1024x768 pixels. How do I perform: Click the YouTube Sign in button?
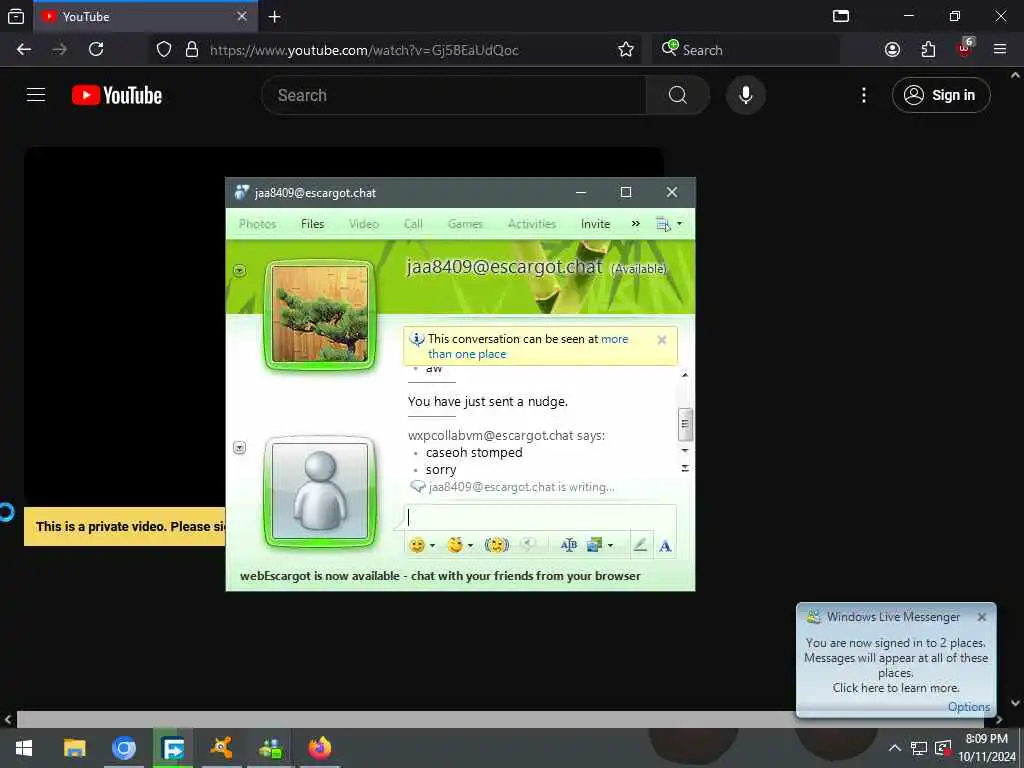tap(941, 95)
